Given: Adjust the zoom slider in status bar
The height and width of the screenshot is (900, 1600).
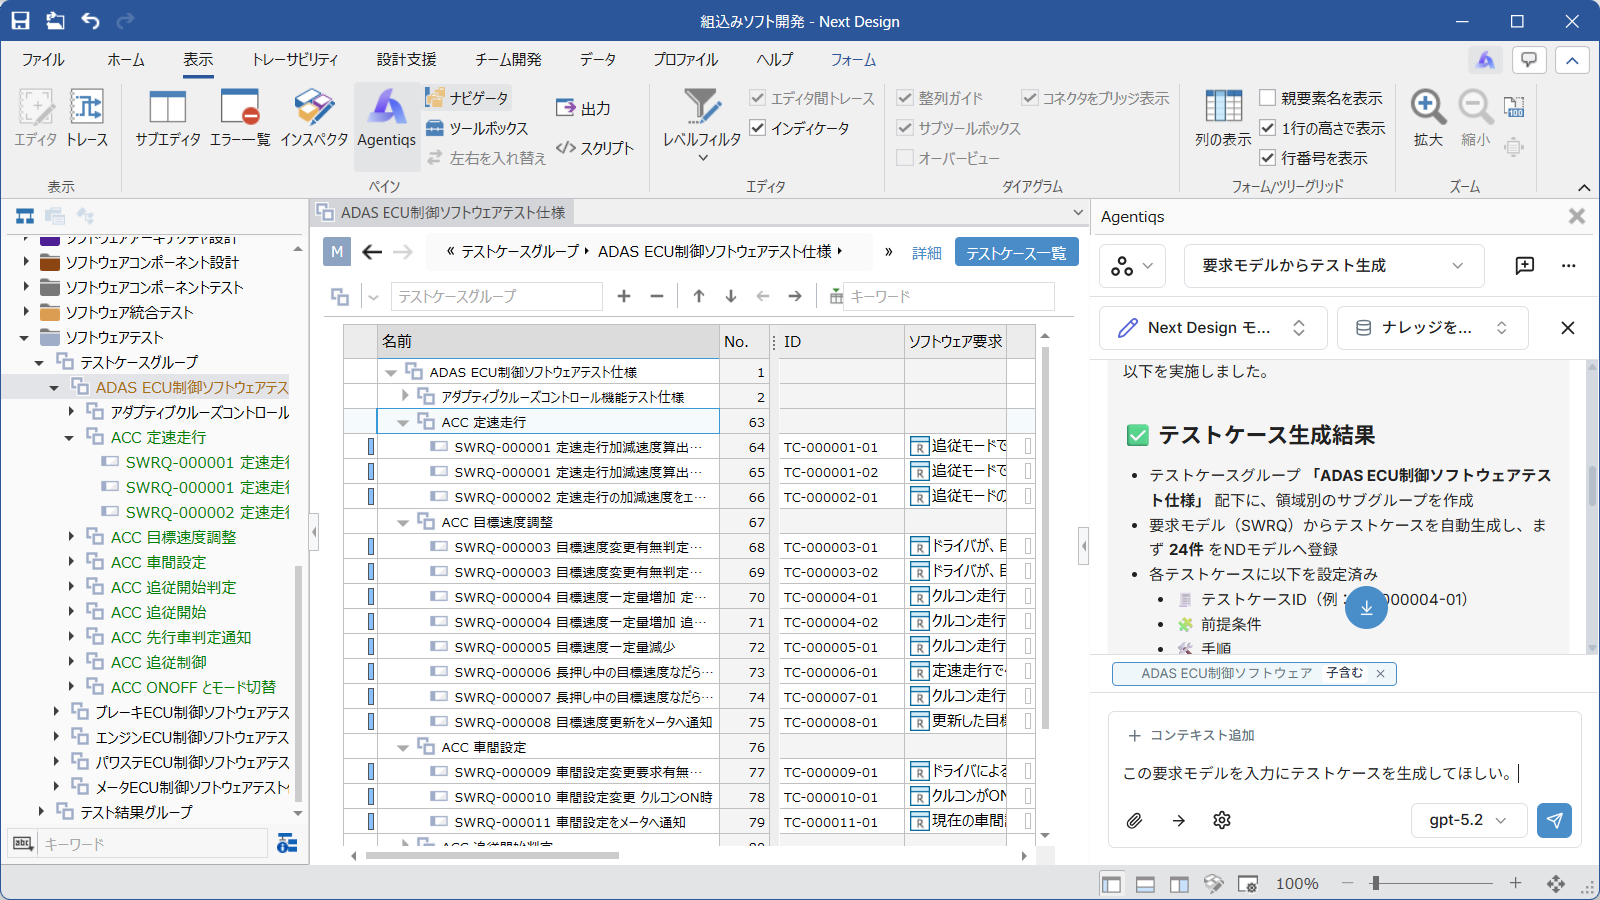Looking at the screenshot, I should [x=1376, y=883].
